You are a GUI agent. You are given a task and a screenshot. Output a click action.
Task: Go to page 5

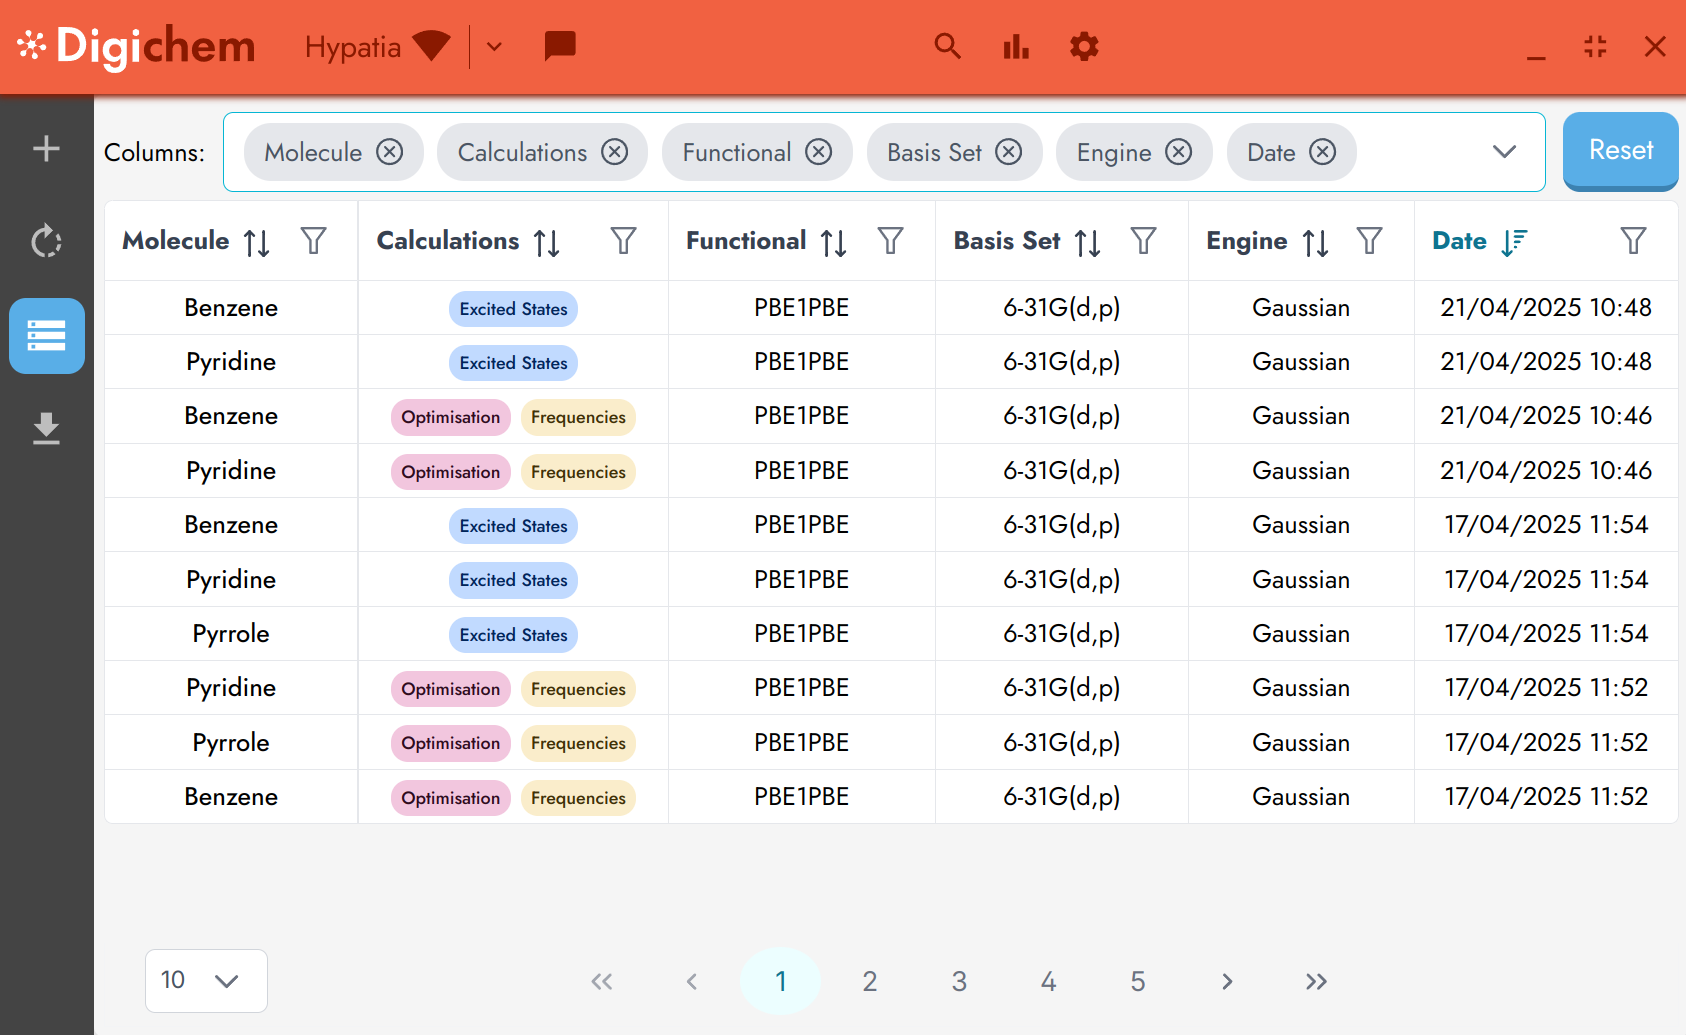[x=1138, y=981]
